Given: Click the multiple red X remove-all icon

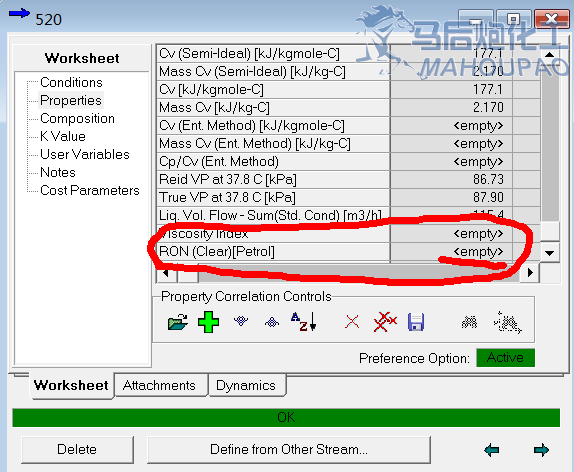Looking at the screenshot, I should pyautogui.click(x=385, y=322).
